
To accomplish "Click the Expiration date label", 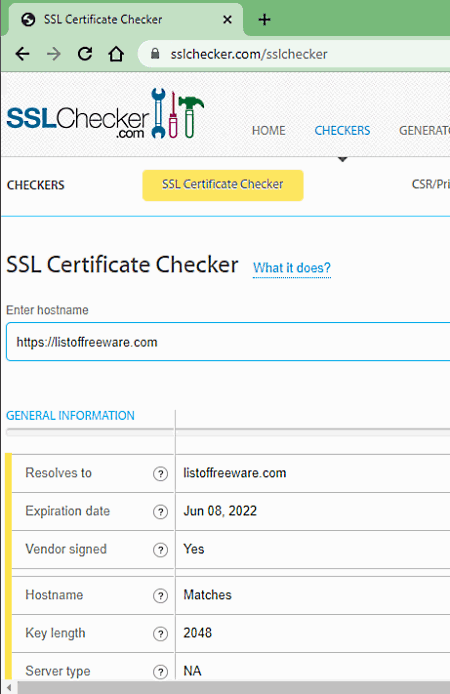I will click(67, 511).
